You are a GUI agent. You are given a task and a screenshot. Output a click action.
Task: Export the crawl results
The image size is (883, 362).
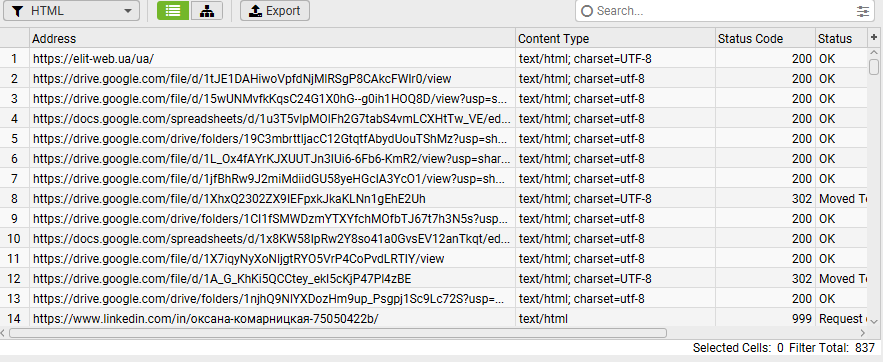pos(275,11)
